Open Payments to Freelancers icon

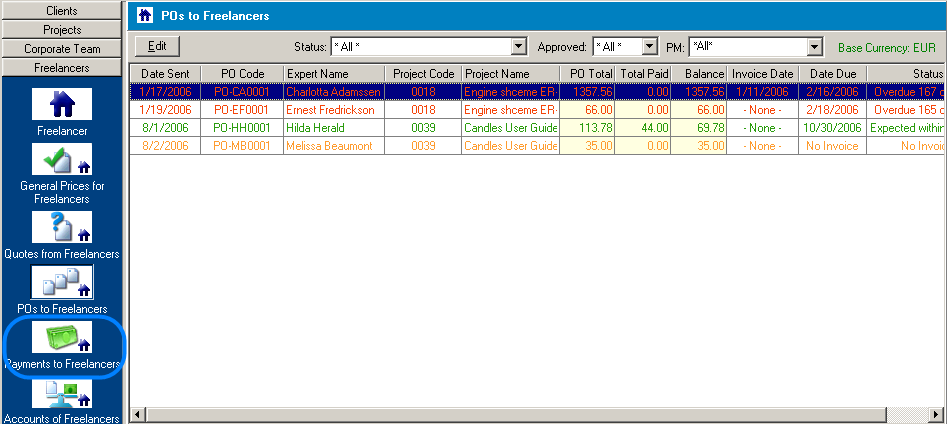(62, 338)
